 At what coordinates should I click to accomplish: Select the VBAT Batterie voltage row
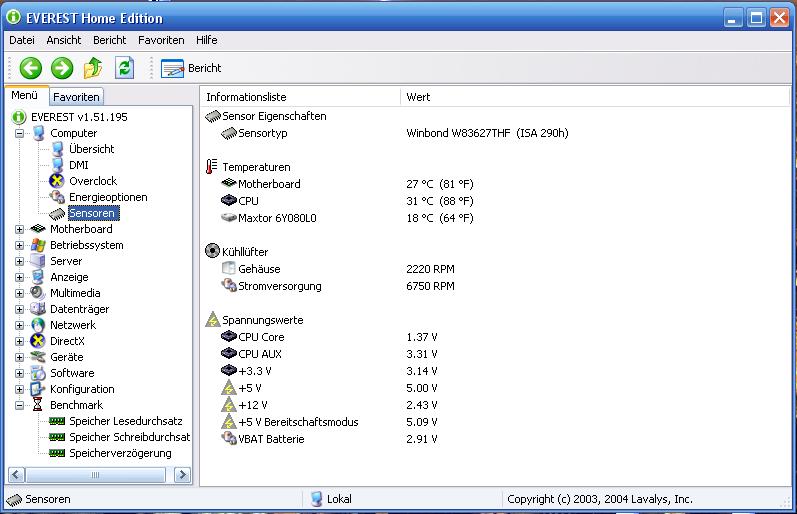329,439
